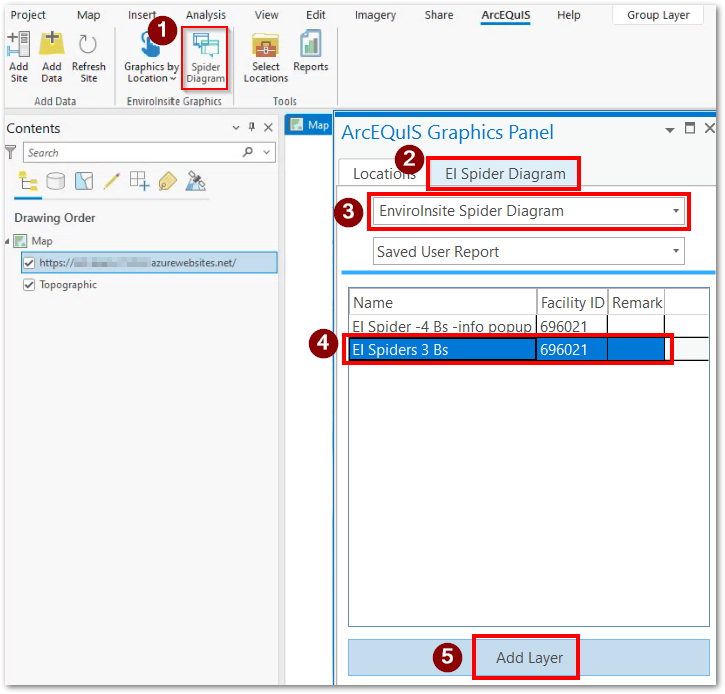The image size is (725, 694).
Task: Open the Insert ribbon tab
Action: [141, 15]
